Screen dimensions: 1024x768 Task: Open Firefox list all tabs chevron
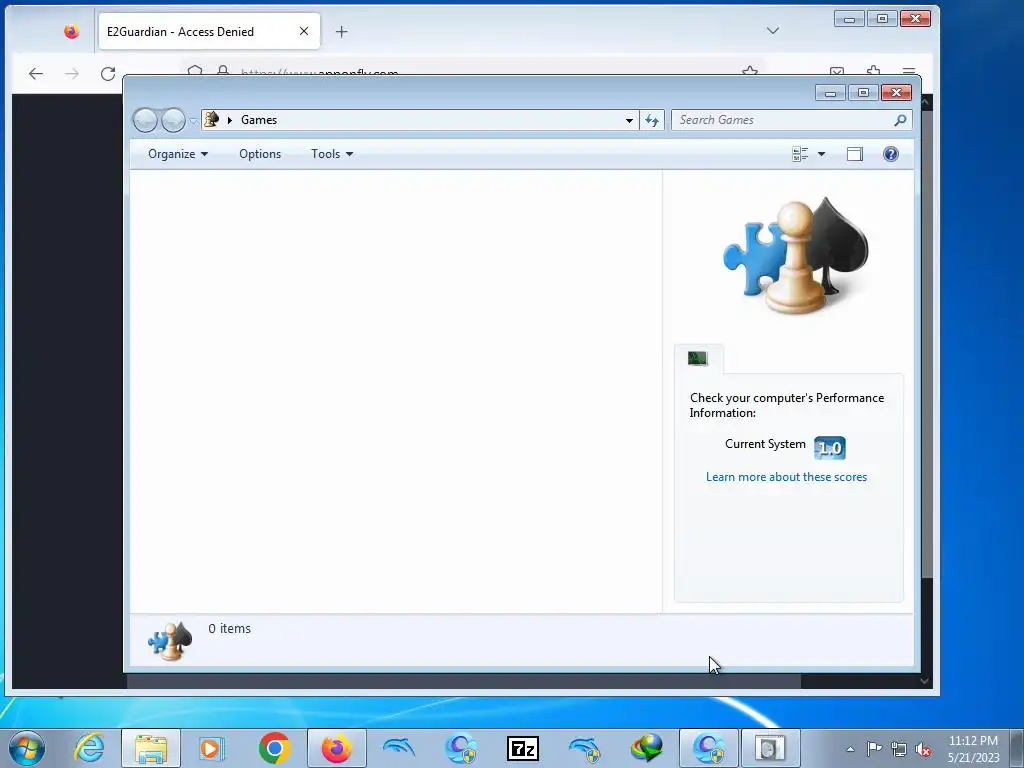(x=773, y=31)
